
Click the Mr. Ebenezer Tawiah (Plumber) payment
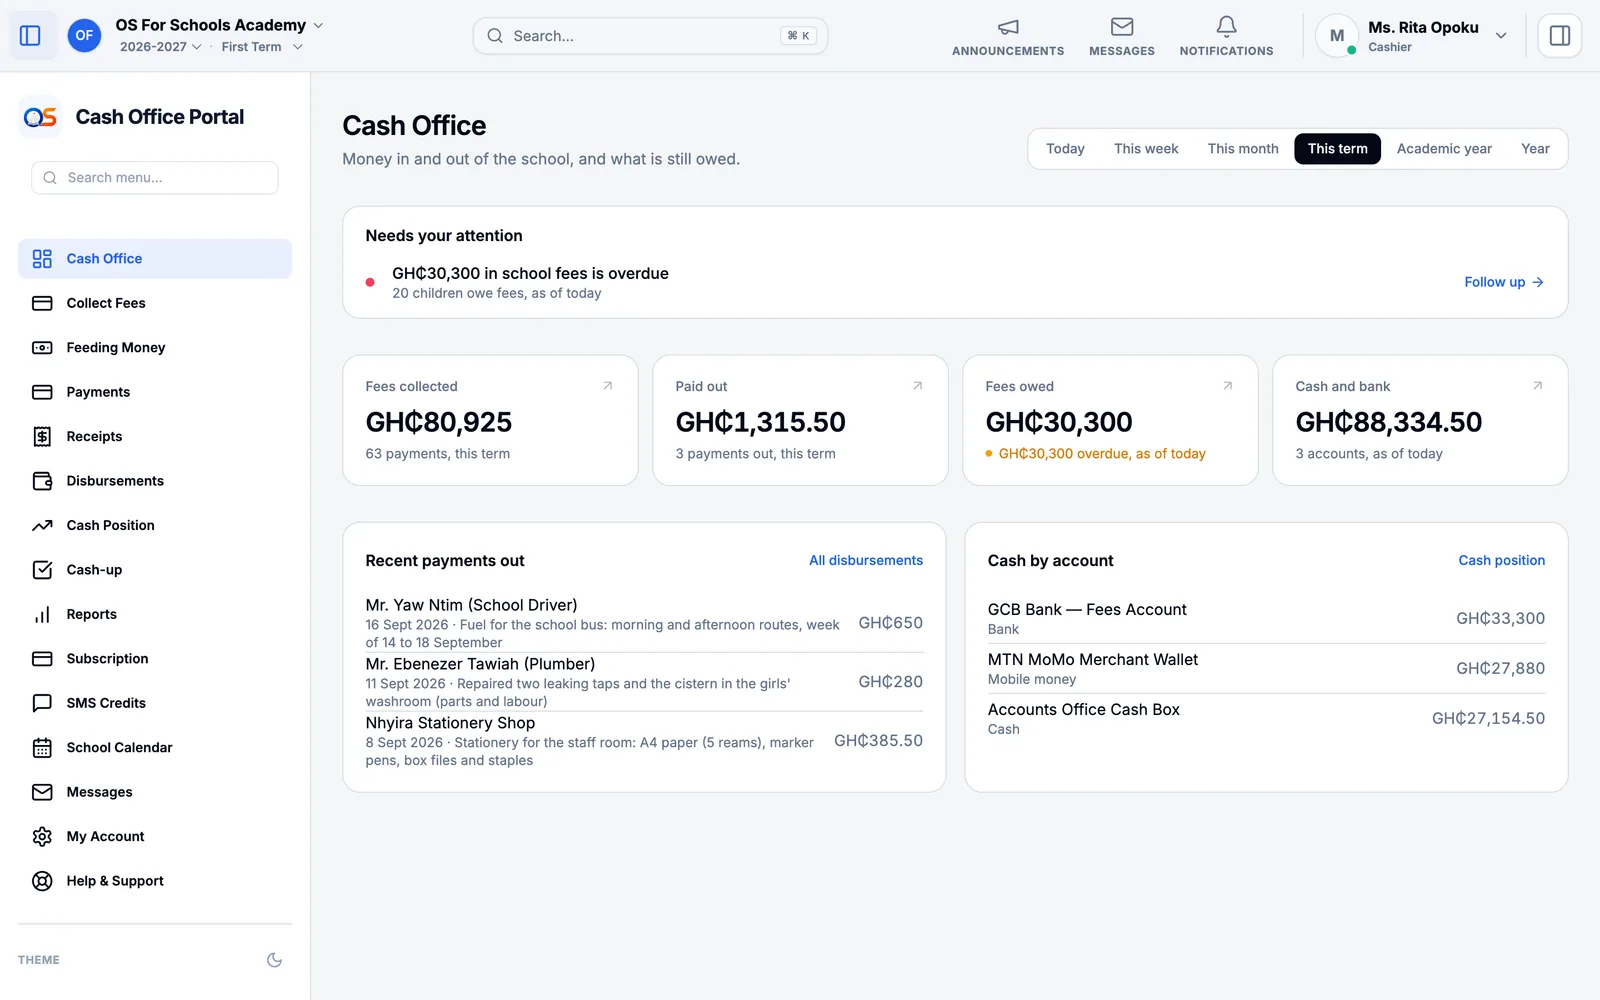pyautogui.click(x=644, y=682)
